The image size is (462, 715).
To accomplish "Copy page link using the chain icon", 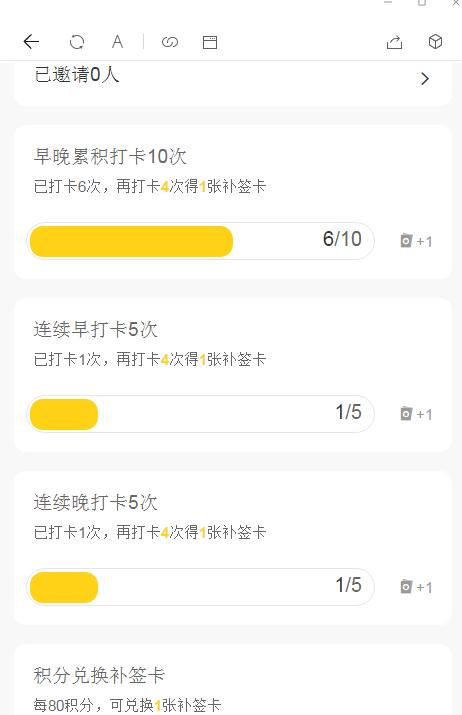I will (x=170, y=42).
